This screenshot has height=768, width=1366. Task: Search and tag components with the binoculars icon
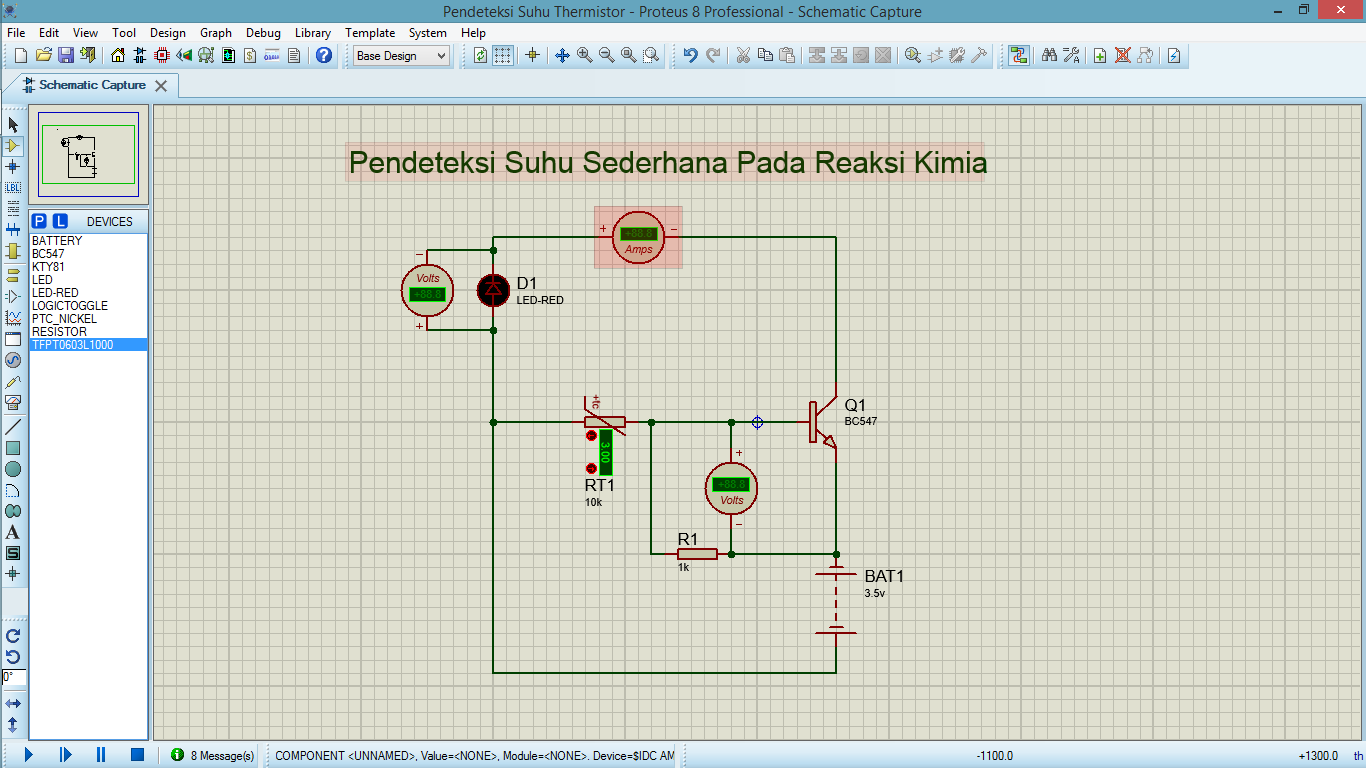(x=1049, y=56)
